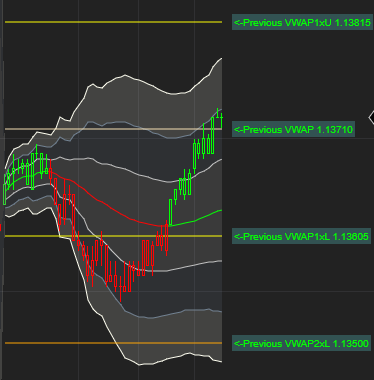Select the small red marker on left edge

[1, 228]
